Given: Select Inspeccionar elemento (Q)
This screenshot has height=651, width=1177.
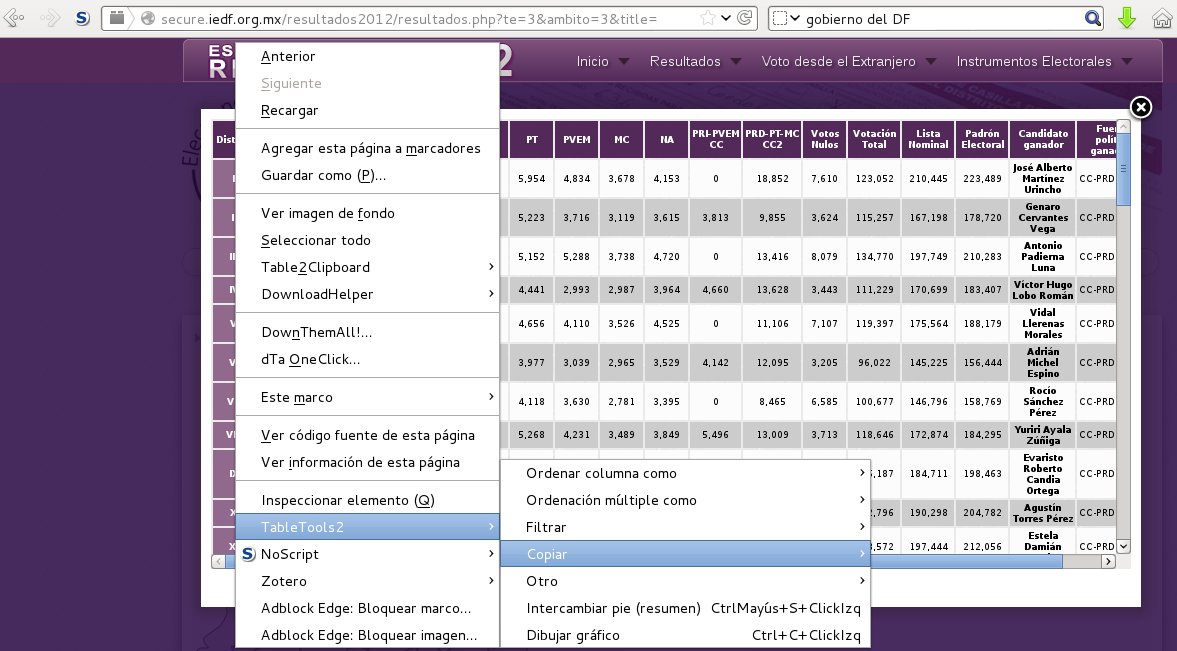Looking at the screenshot, I should (347, 500).
